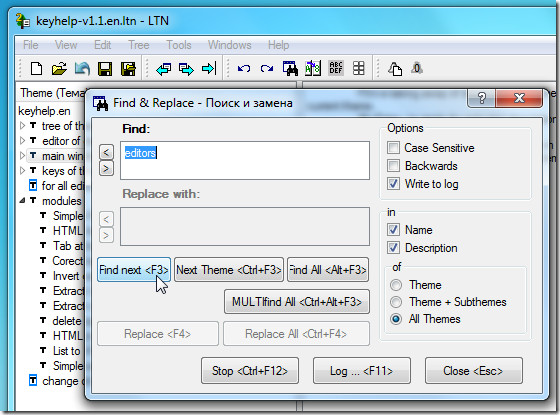
Task: Click the jump-to-end arrow icon
Action: 209,69
